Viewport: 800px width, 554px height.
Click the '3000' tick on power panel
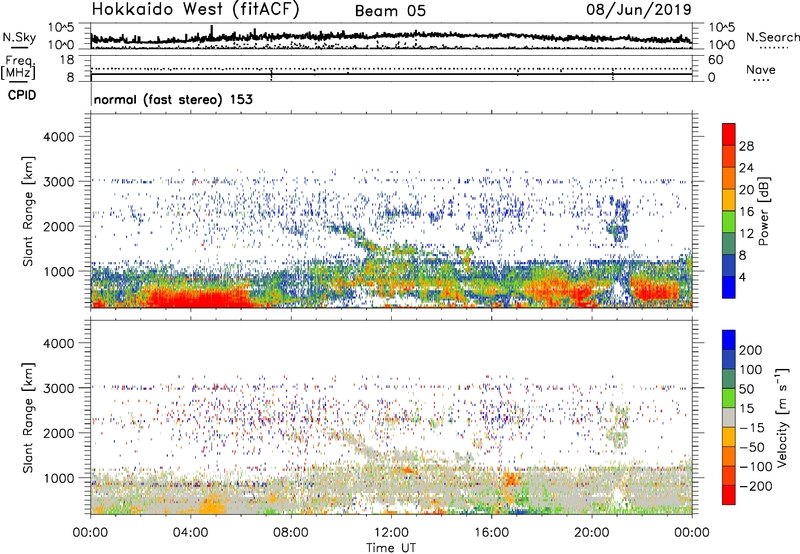58,182
